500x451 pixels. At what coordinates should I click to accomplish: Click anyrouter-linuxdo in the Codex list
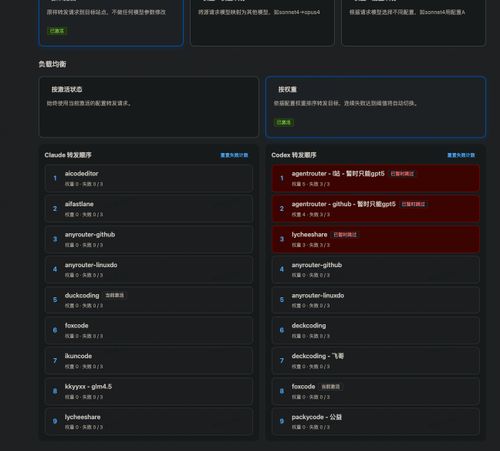[376, 300]
